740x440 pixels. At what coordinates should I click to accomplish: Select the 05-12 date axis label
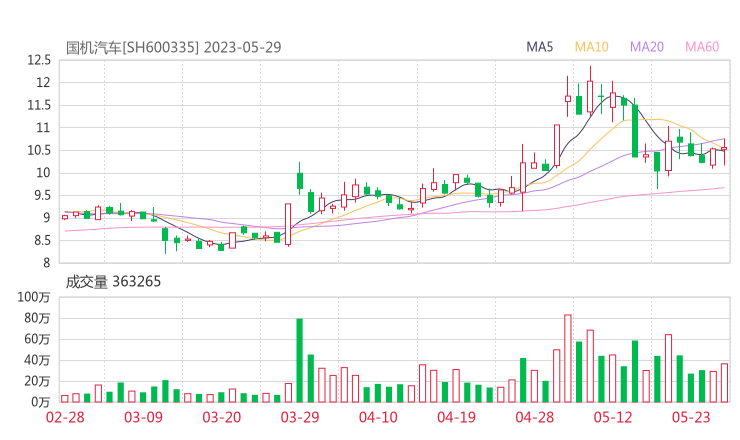pos(613,417)
